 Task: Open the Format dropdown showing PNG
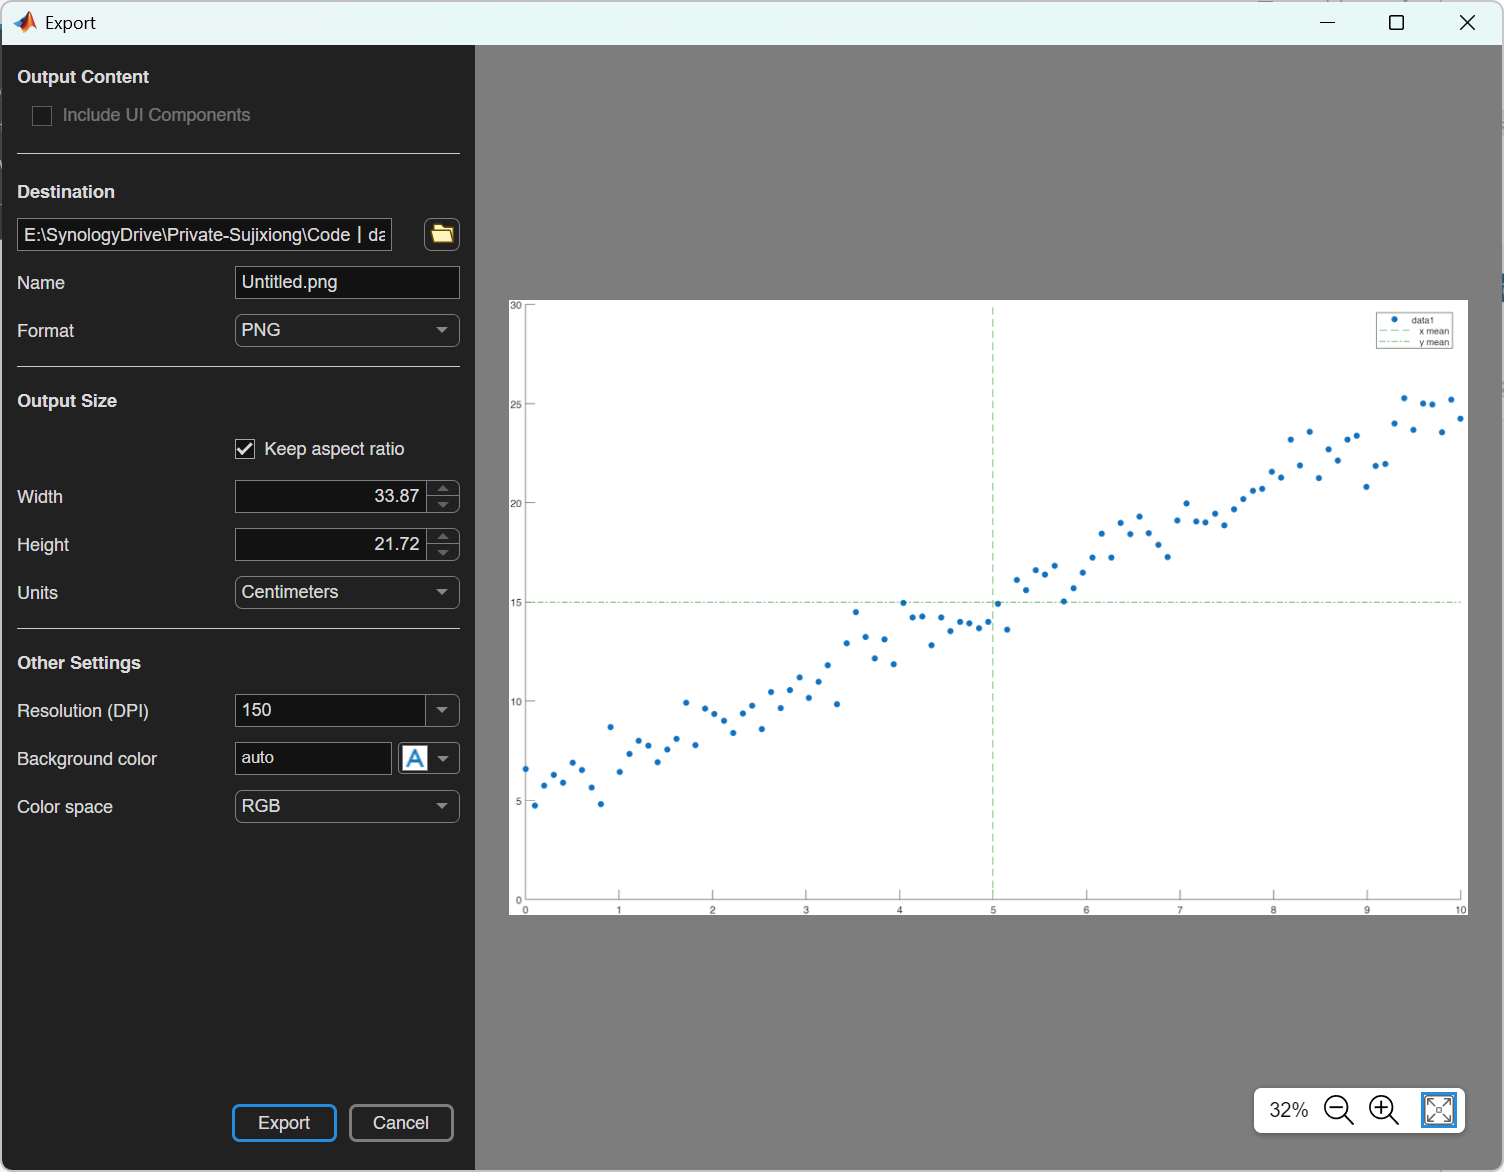tap(347, 330)
